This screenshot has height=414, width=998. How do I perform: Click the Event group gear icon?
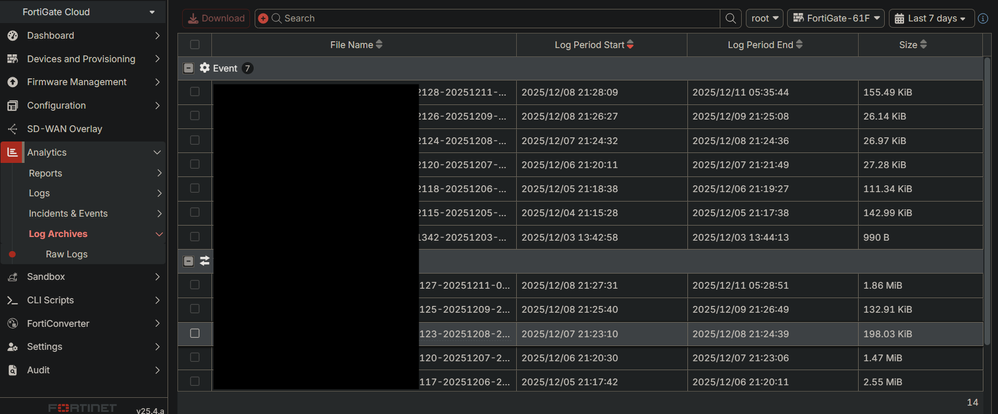point(204,68)
